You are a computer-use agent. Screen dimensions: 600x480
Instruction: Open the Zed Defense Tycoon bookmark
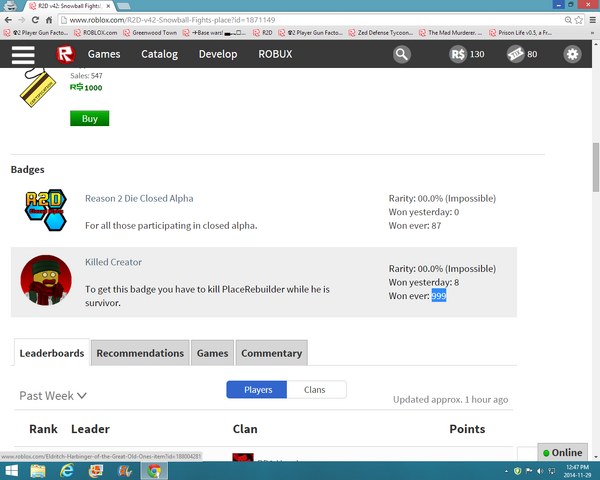[381, 33]
